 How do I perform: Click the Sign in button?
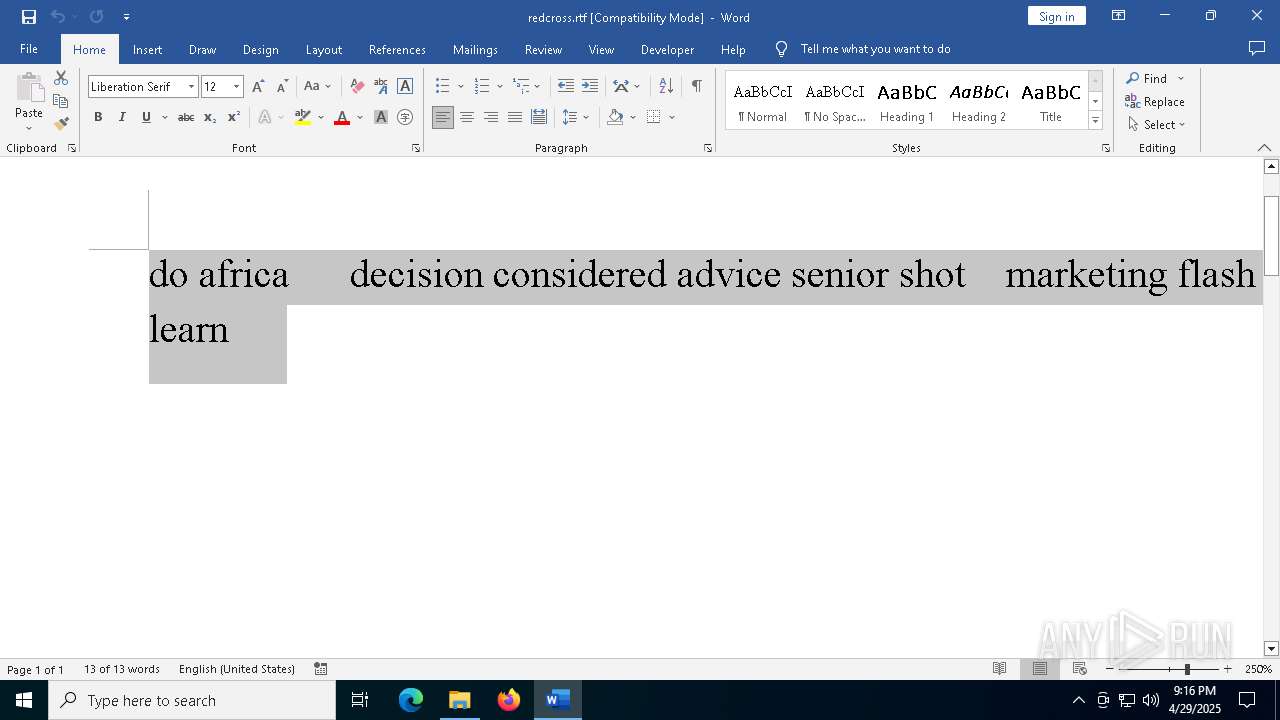tap(1056, 16)
